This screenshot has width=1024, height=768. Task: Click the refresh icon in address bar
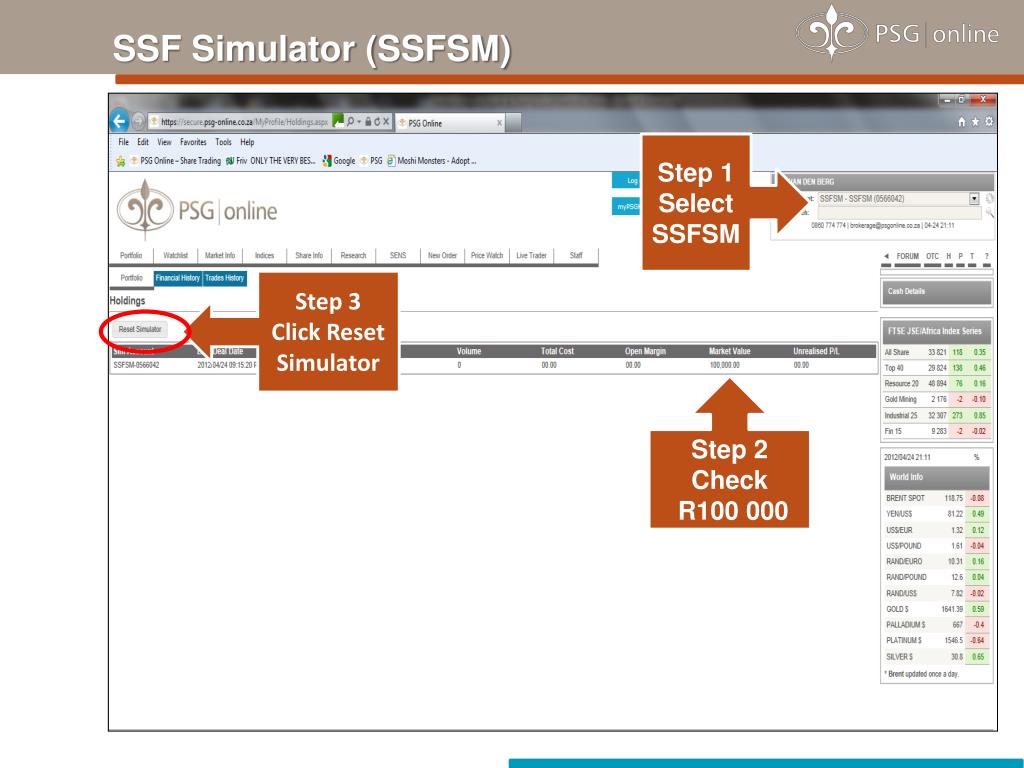point(377,121)
